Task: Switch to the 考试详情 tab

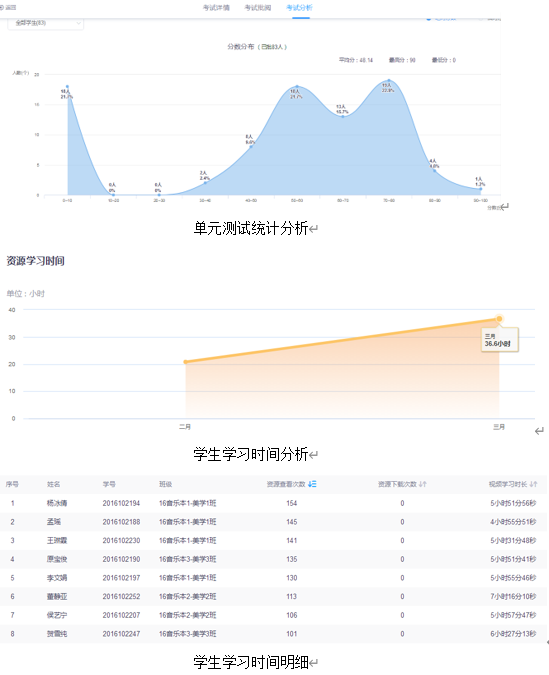Action: pyautogui.click(x=216, y=8)
